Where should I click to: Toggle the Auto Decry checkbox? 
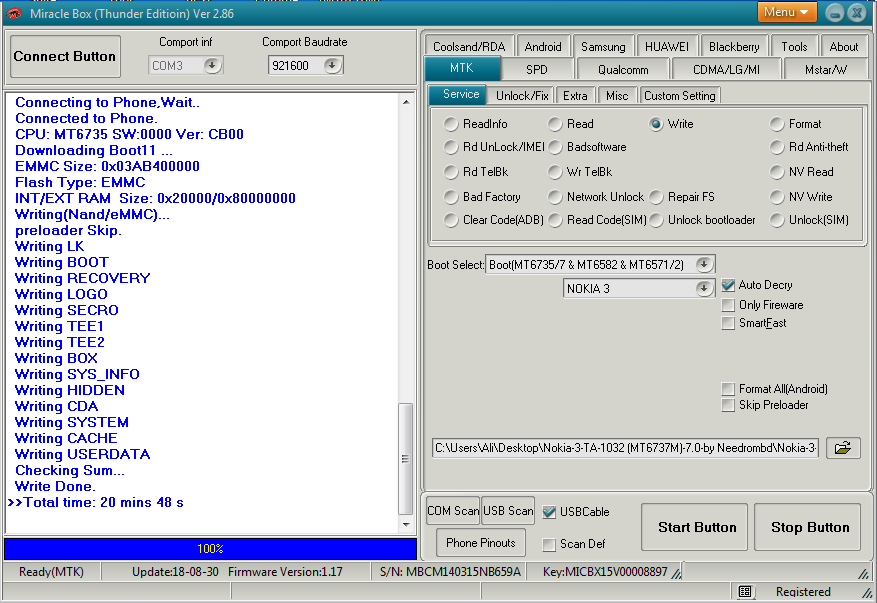pos(728,285)
